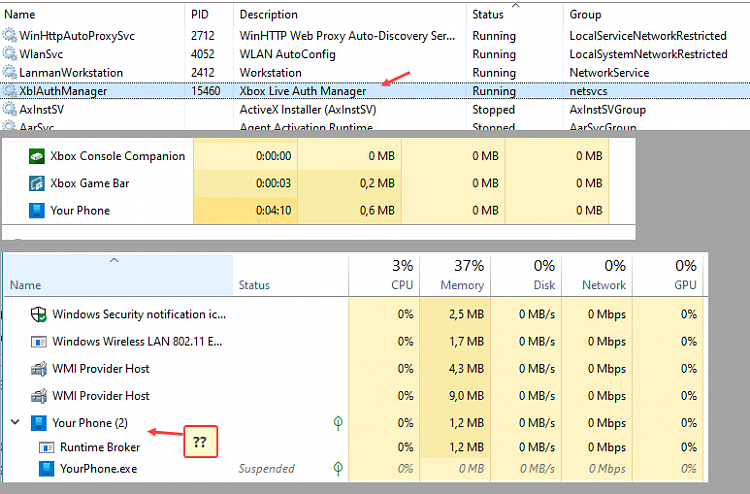Click the XblAuthManager service gear icon
750x494 pixels.
9,91
